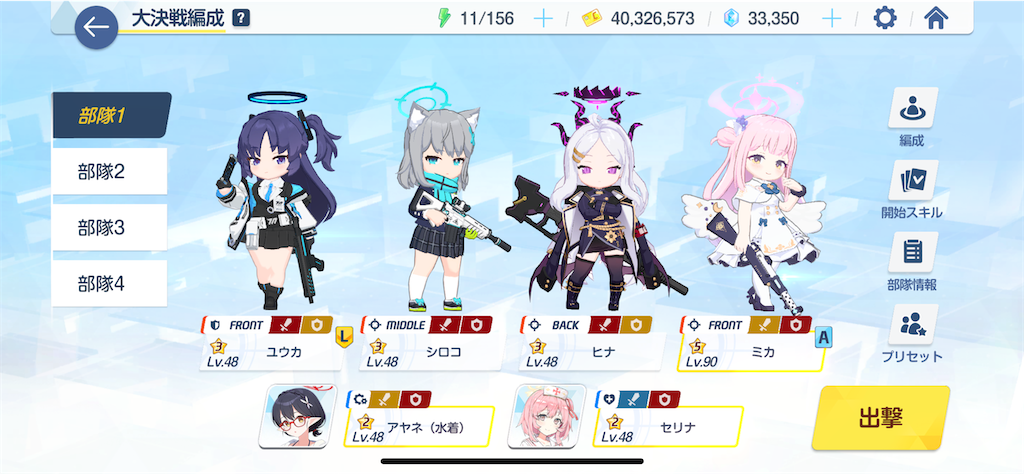Tap the yellow 出撃 sortie button
Viewport: 1024px width, 474px height.
tap(881, 418)
